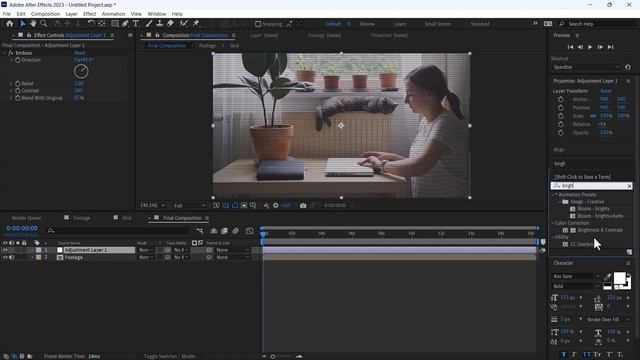Hide the Adjustment Layer 1 eye icon
The height and width of the screenshot is (360, 640).
tap(5, 250)
